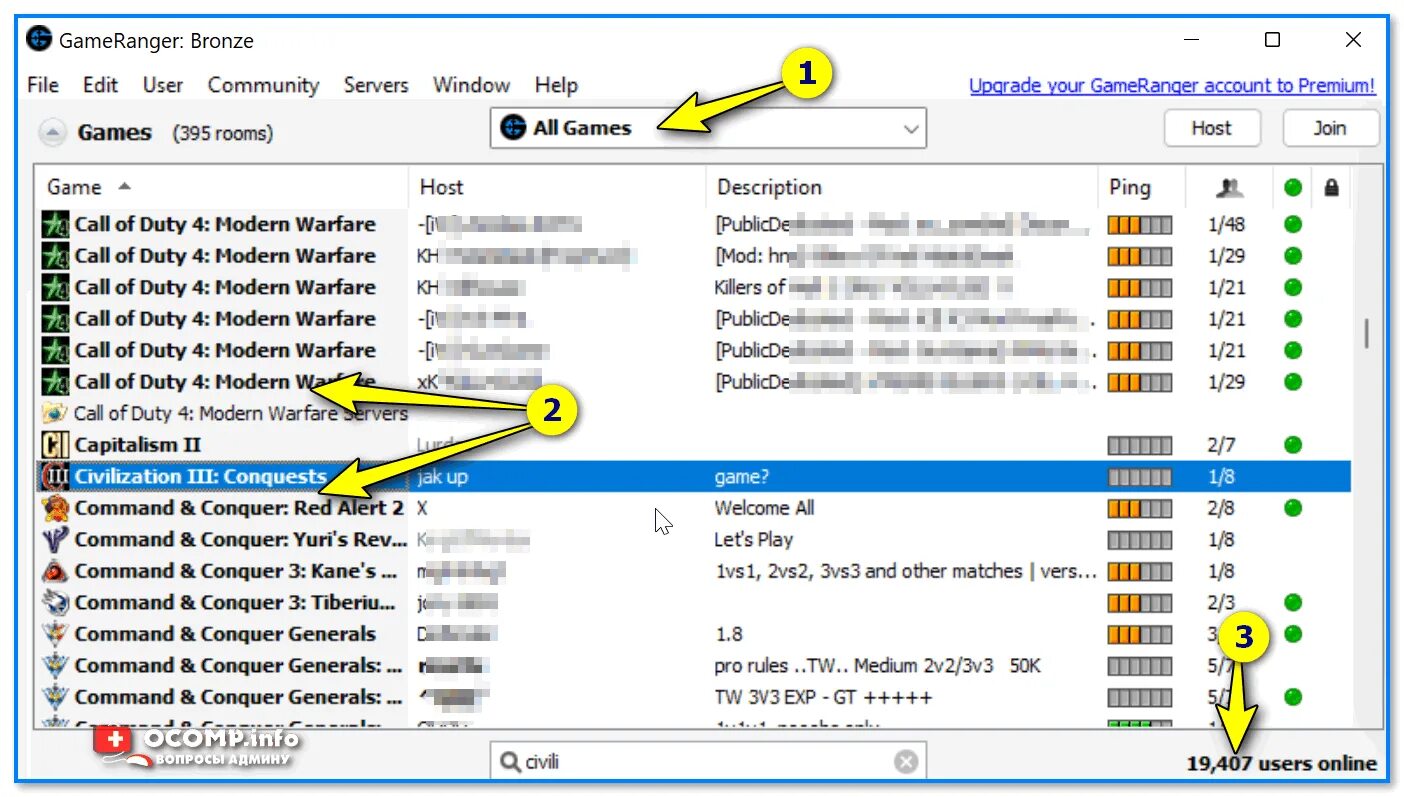The image size is (1404, 797).
Task: Click the vertical scrollbar of the games list
Action: tap(1366, 334)
